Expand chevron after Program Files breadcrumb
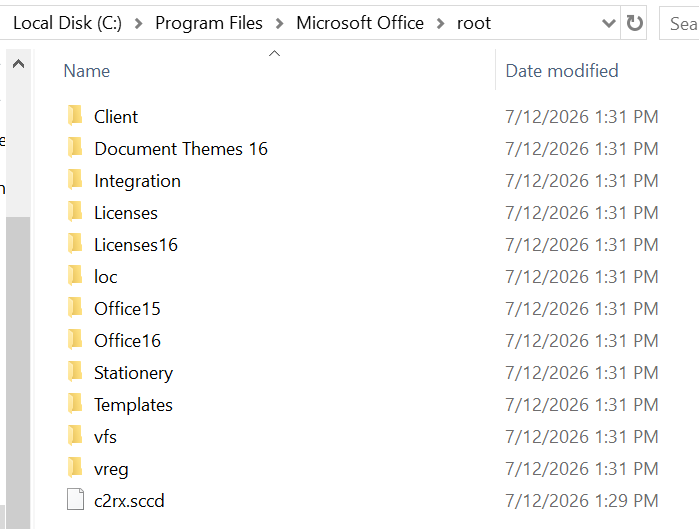 pyautogui.click(x=280, y=24)
